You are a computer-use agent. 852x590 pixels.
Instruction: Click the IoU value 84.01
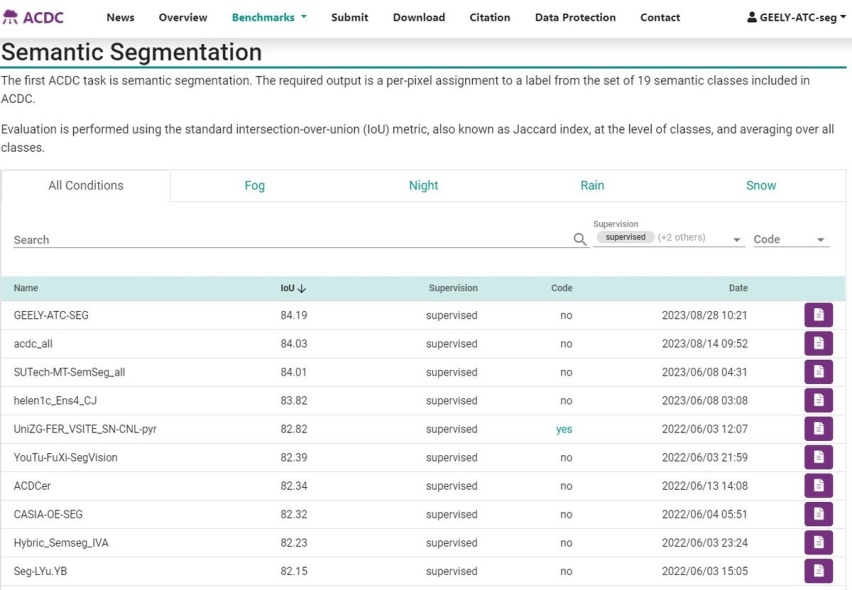[x=294, y=372]
